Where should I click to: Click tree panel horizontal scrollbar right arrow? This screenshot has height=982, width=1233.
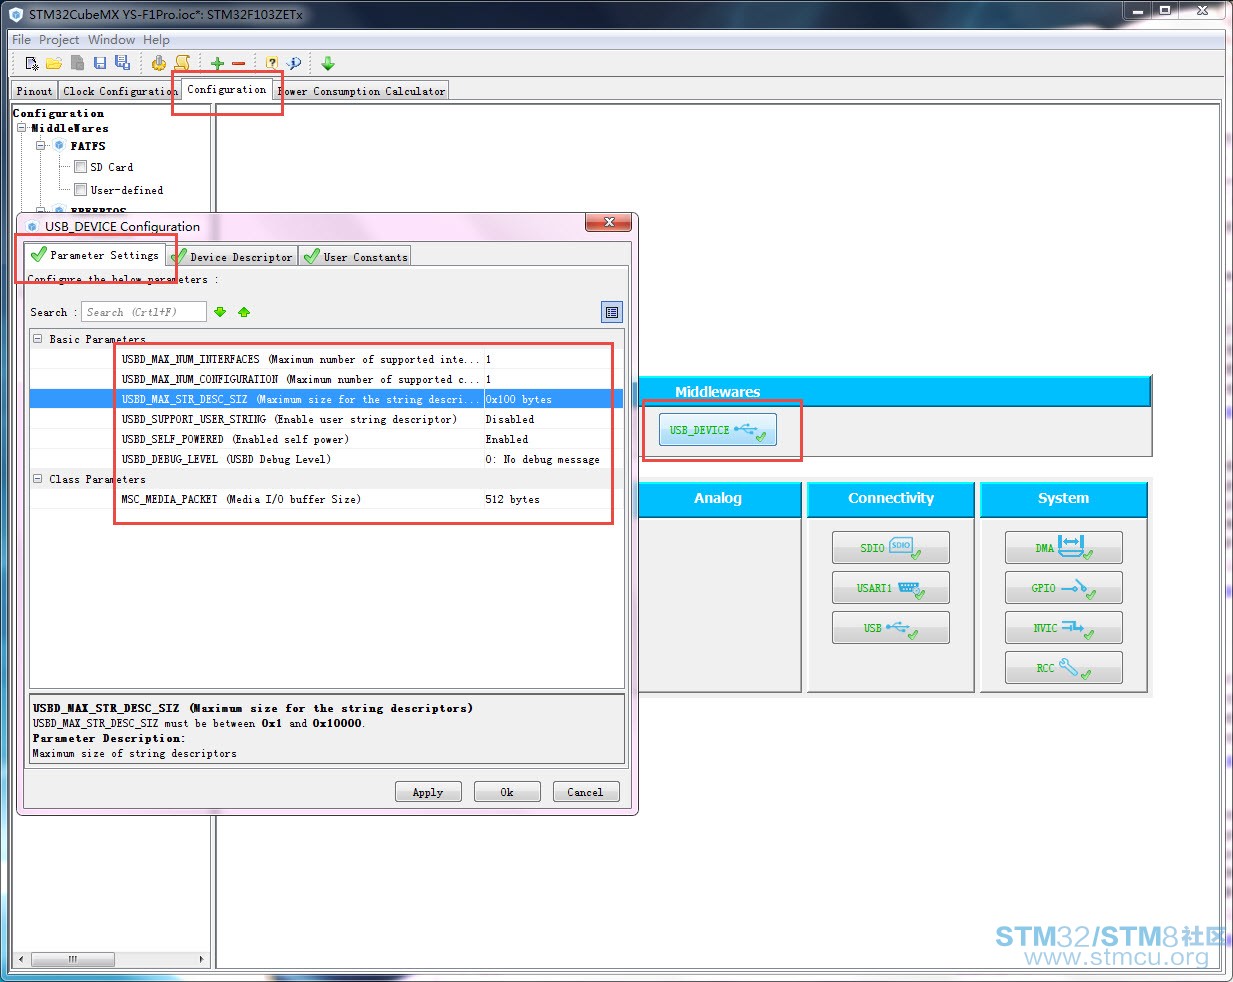click(202, 959)
